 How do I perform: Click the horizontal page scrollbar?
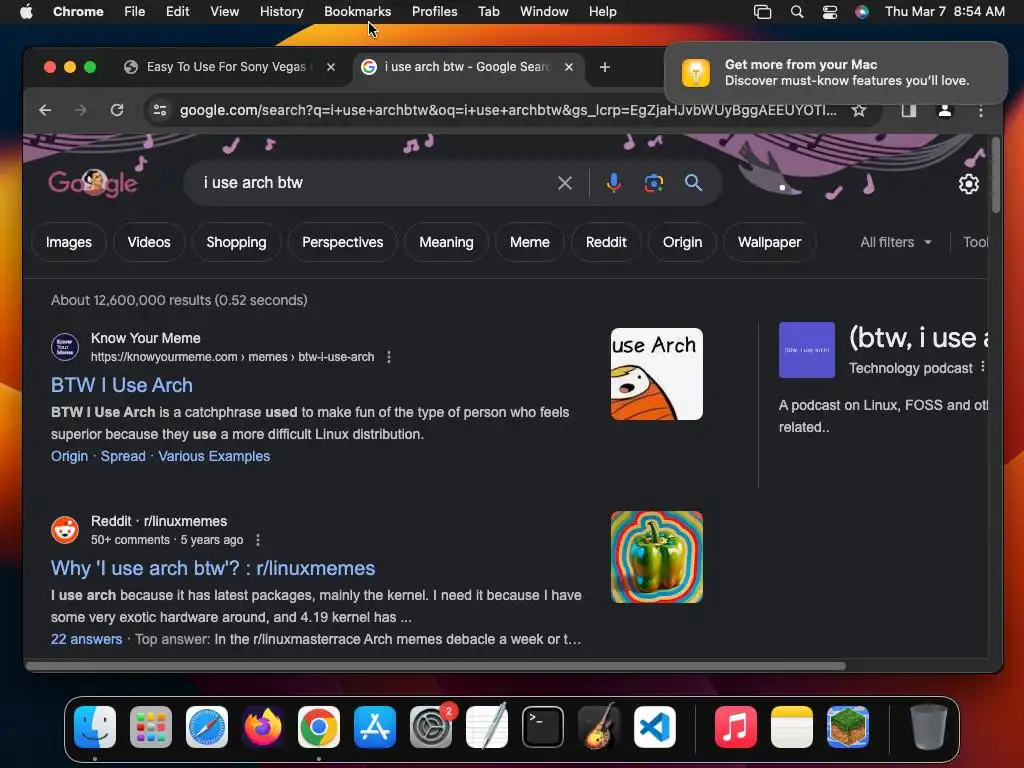[x=436, y=666]
